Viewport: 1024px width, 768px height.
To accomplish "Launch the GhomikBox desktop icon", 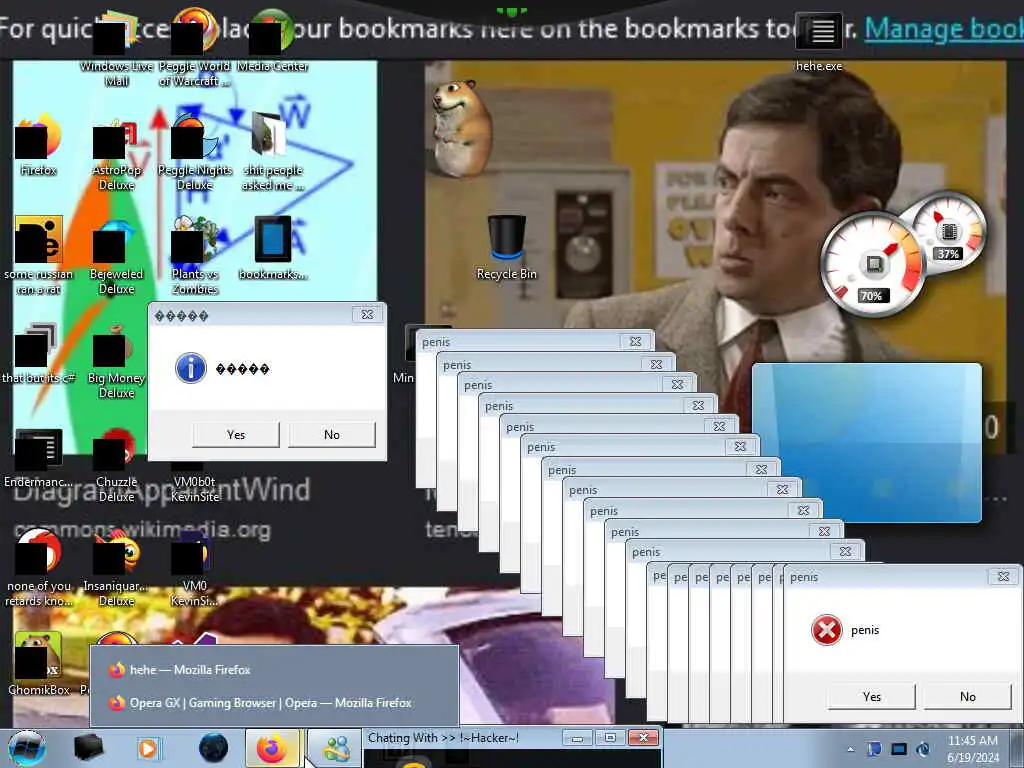I will 39,663.
